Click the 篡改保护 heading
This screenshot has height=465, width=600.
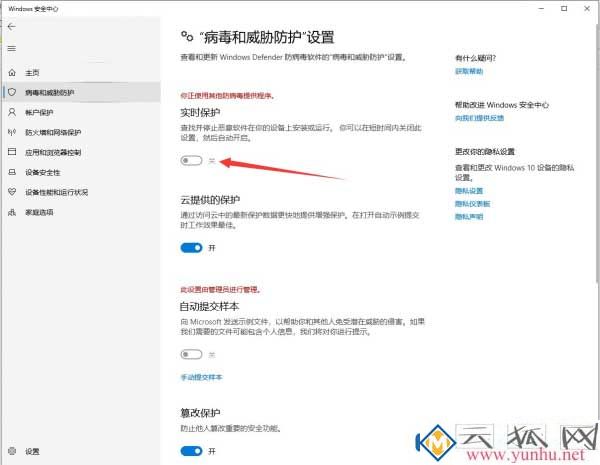coord(200,413)
